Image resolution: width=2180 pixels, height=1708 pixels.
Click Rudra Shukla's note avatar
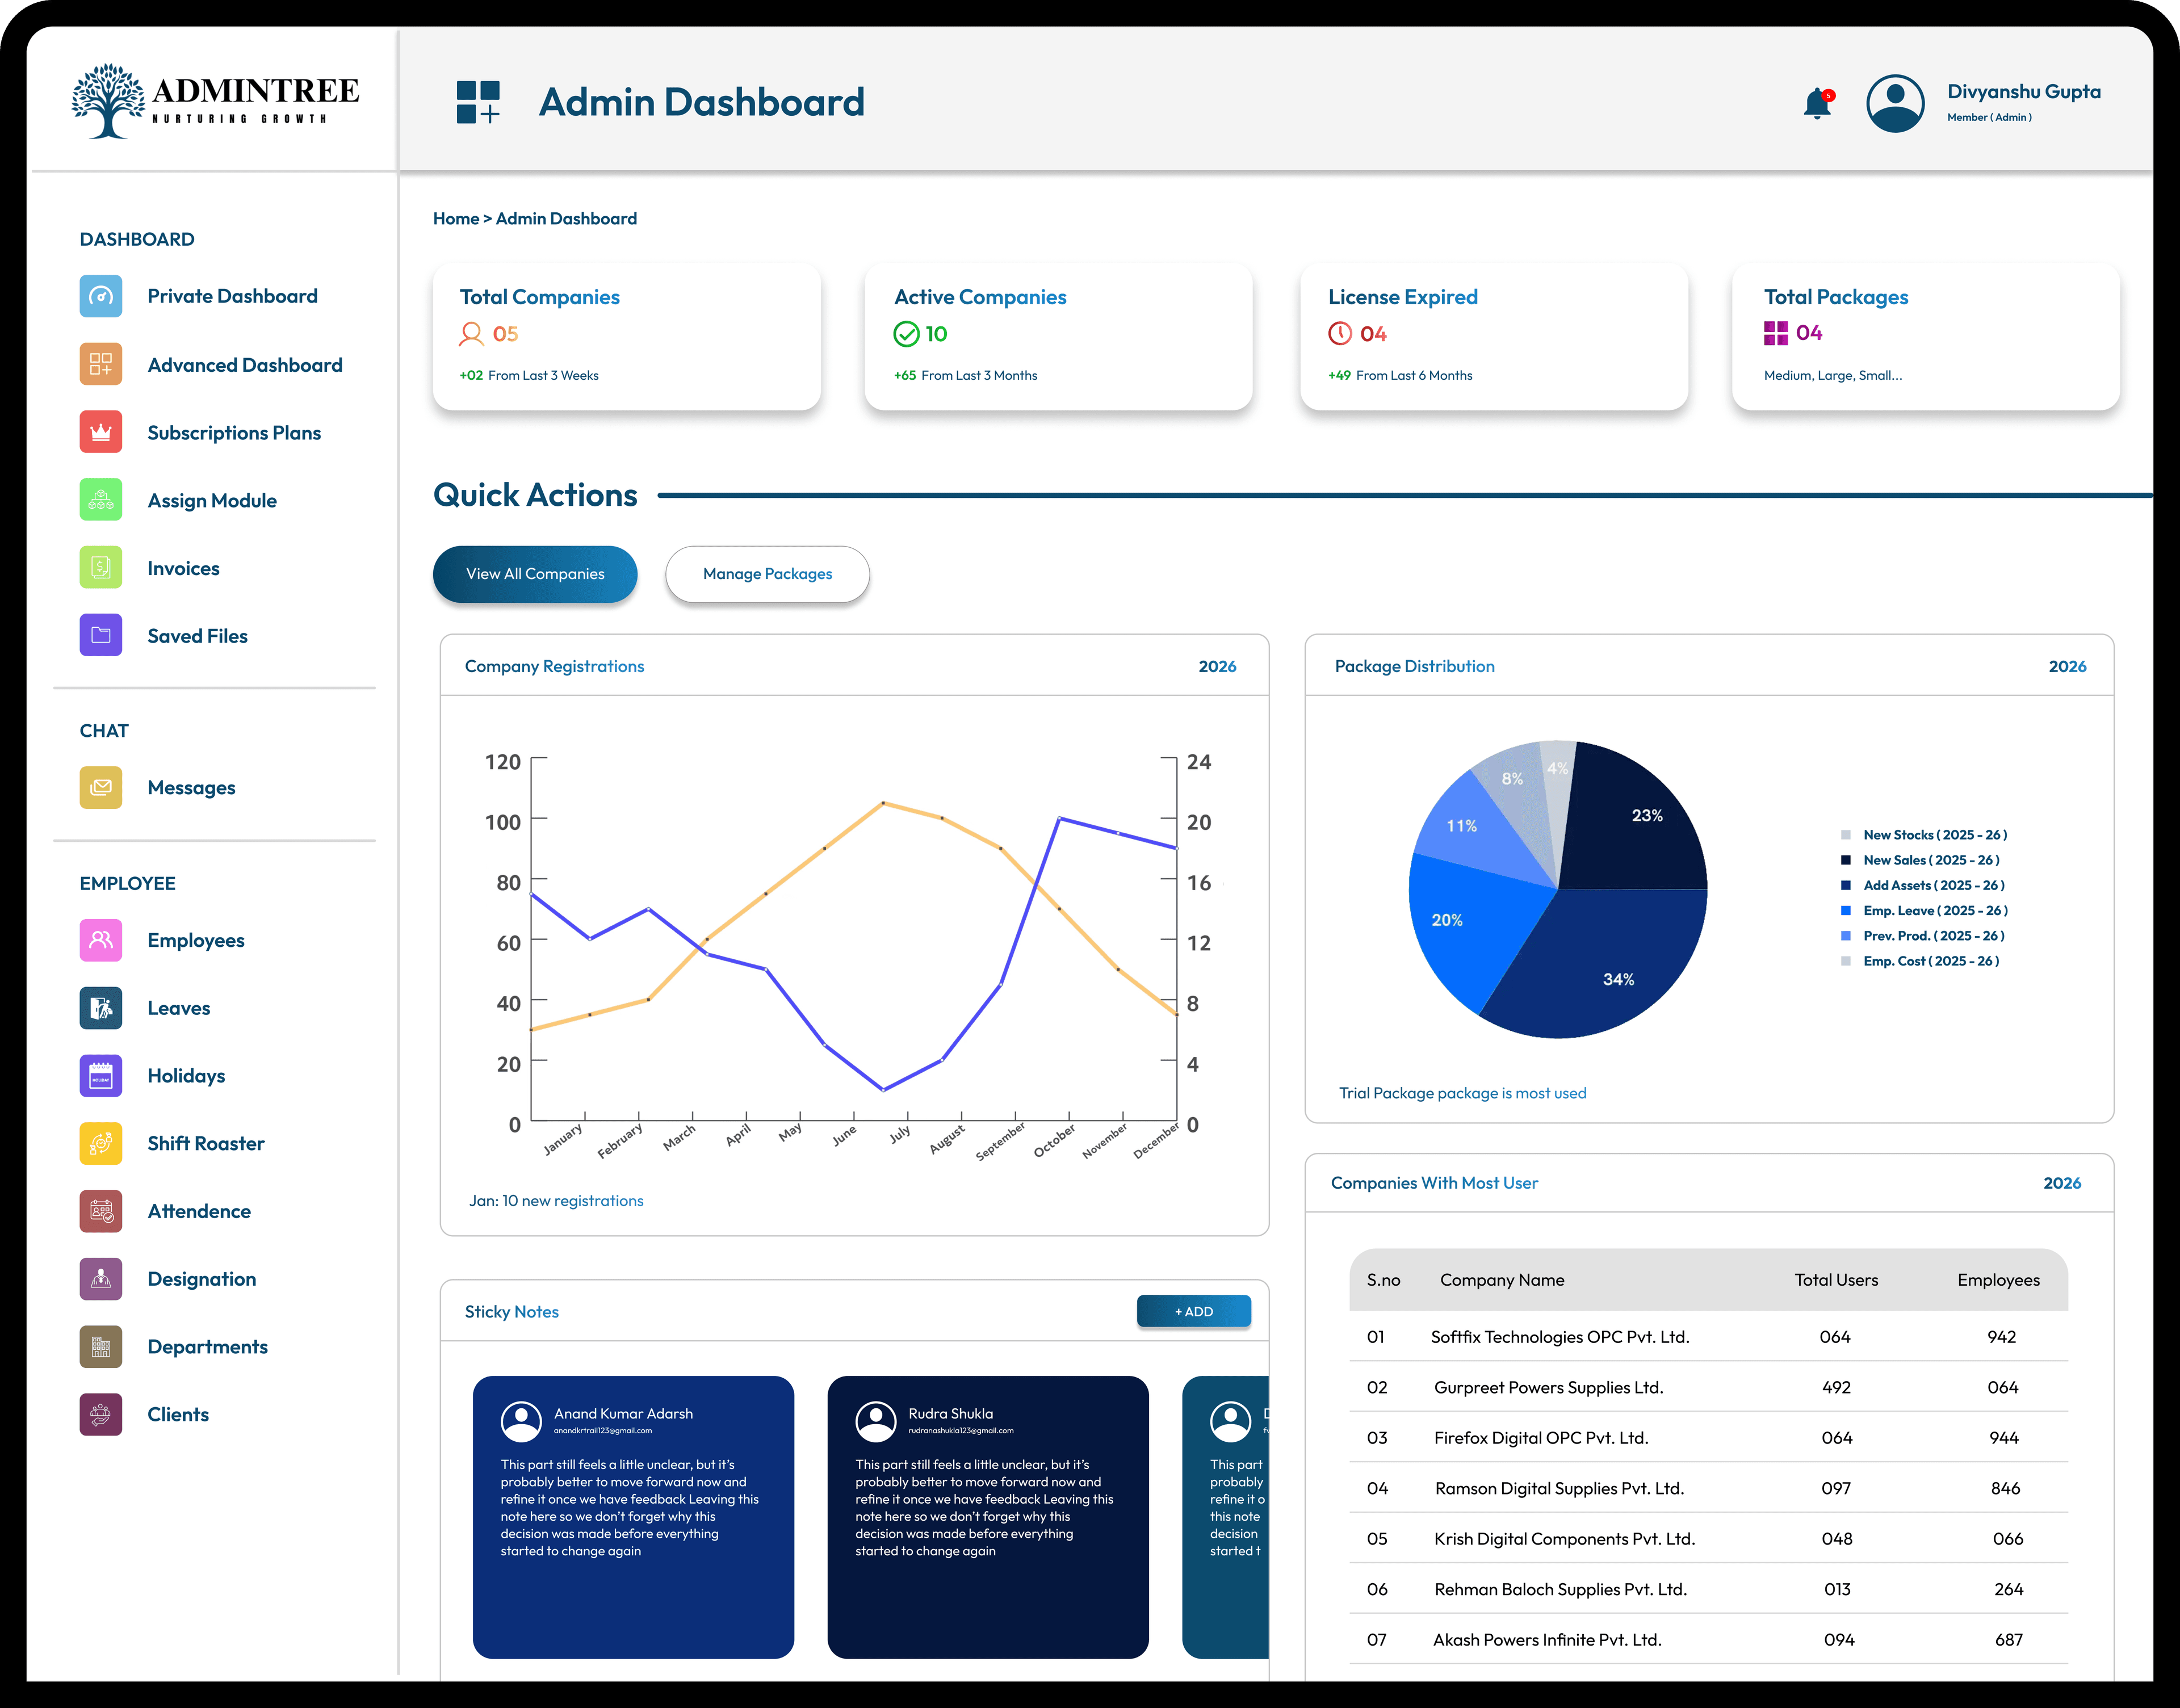[x=876, y=1421]
